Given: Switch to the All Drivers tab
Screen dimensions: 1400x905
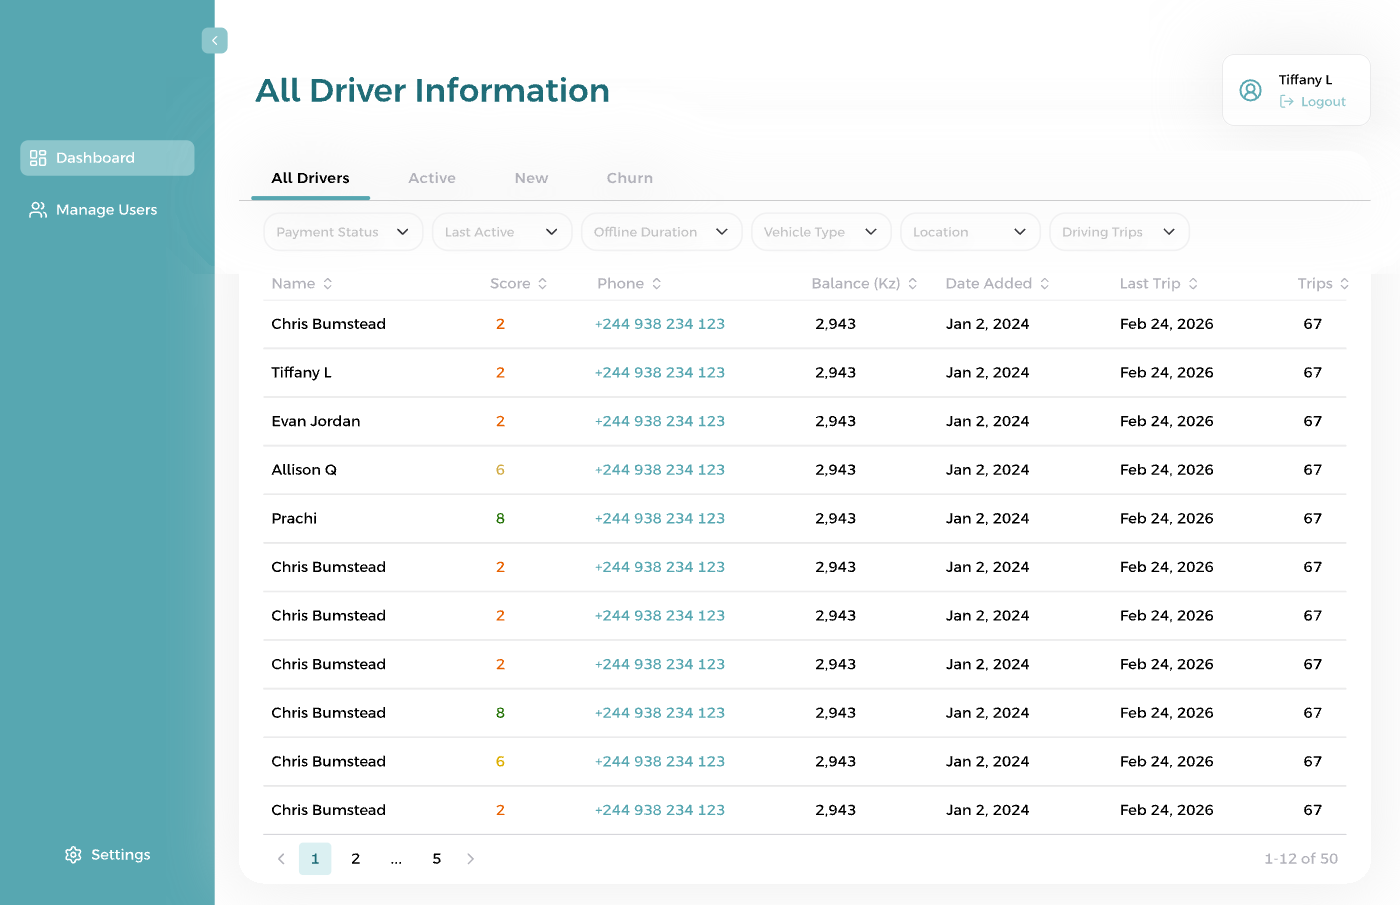Looking at the screenshot, I should (x=310, y=178).
